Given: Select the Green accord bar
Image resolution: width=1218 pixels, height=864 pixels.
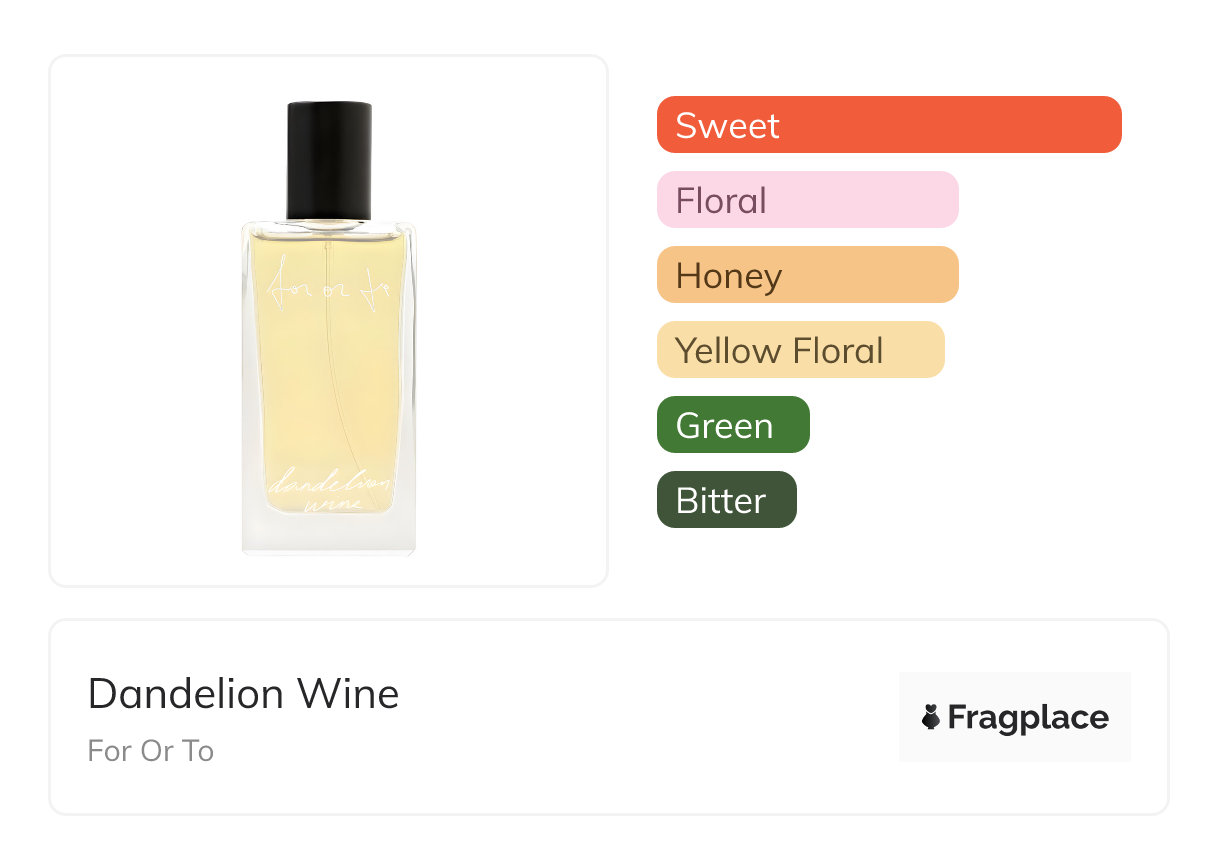Looking at the screenshot, I should 732,425.
